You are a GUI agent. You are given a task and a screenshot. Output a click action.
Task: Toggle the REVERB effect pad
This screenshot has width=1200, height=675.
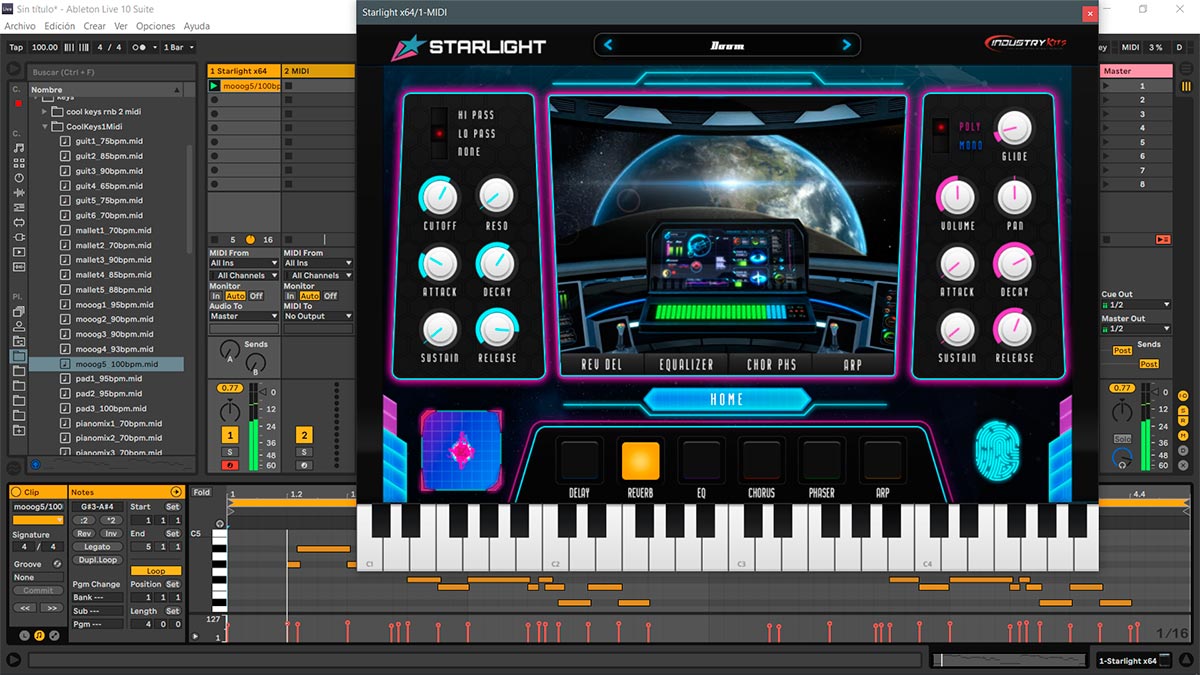641,460
